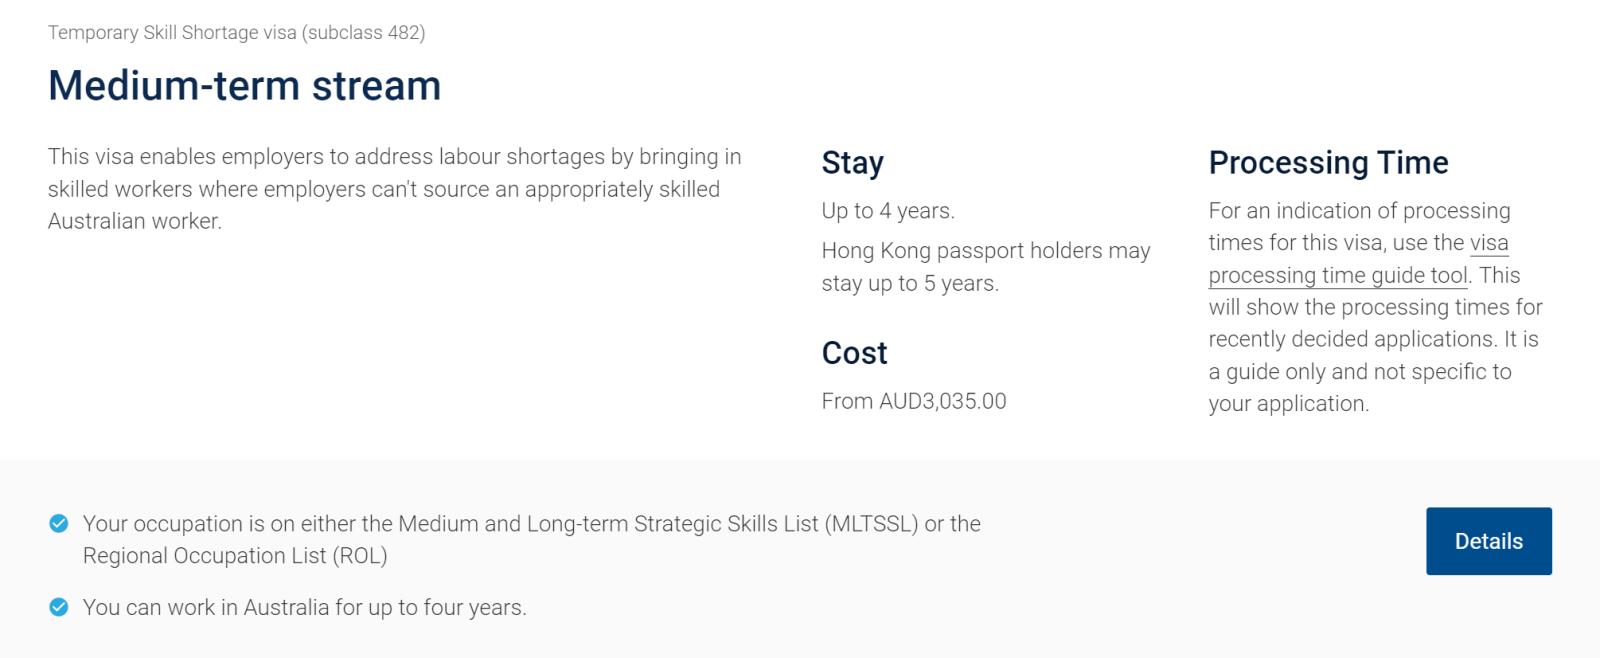Click the "For an indication of processing" line
This screenshot has height=658, width=1600.
(1359, 211)
